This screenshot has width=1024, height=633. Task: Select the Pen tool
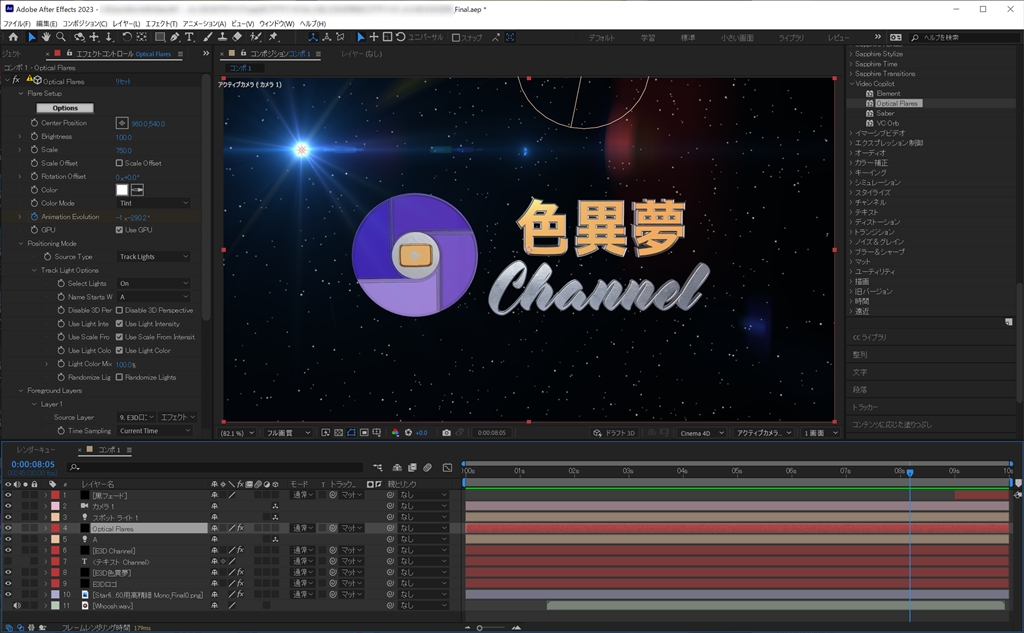pos(175,37)
